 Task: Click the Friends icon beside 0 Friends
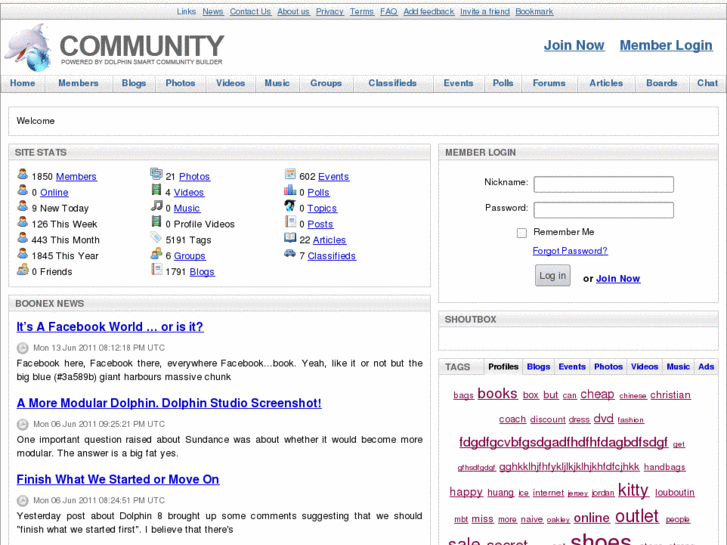click(x=22, y=269)
